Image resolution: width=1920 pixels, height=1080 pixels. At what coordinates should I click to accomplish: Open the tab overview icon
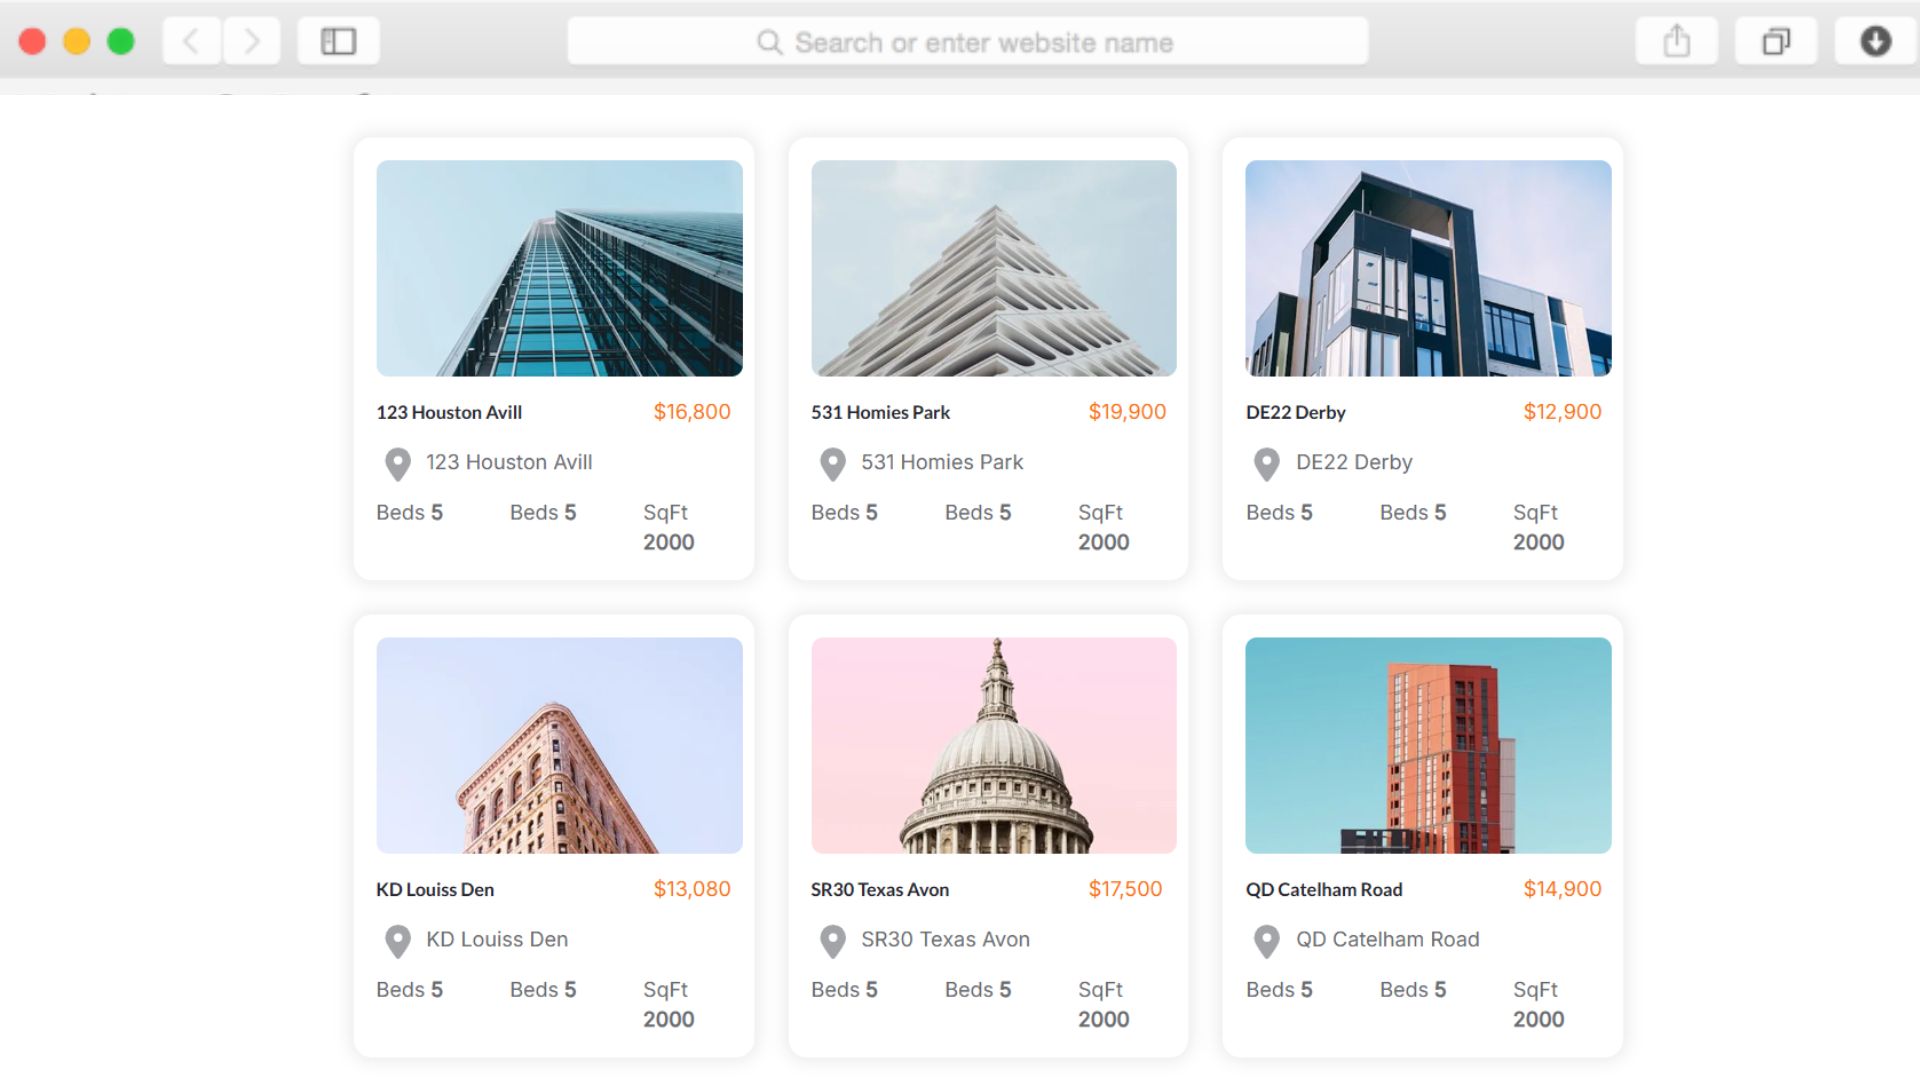[1775, 41]
